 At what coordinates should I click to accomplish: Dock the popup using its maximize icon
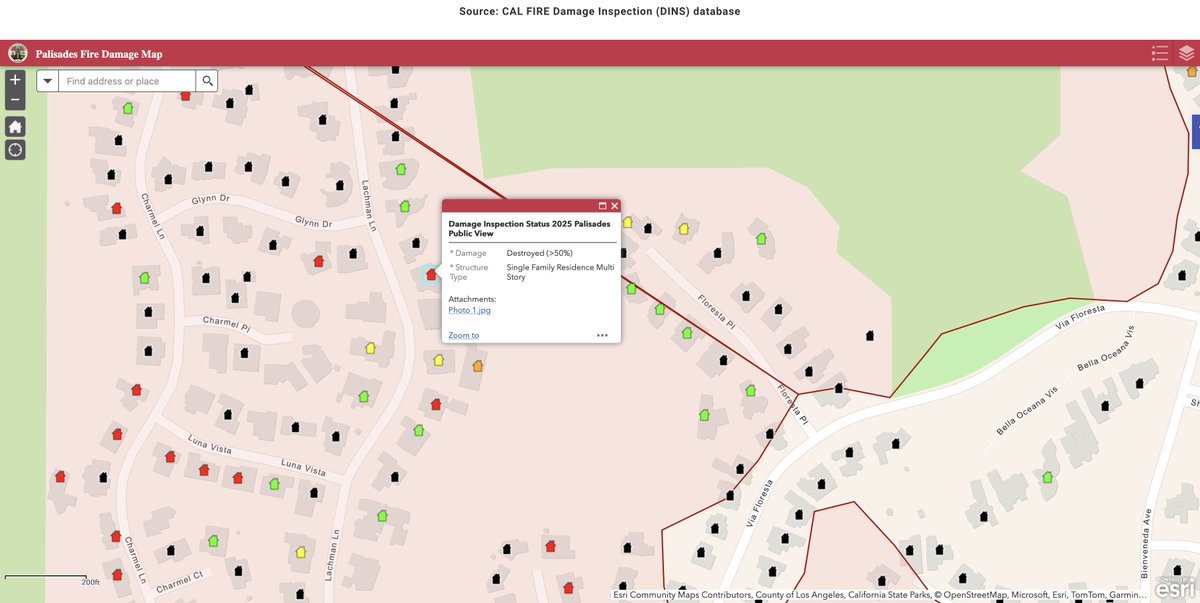602,205
